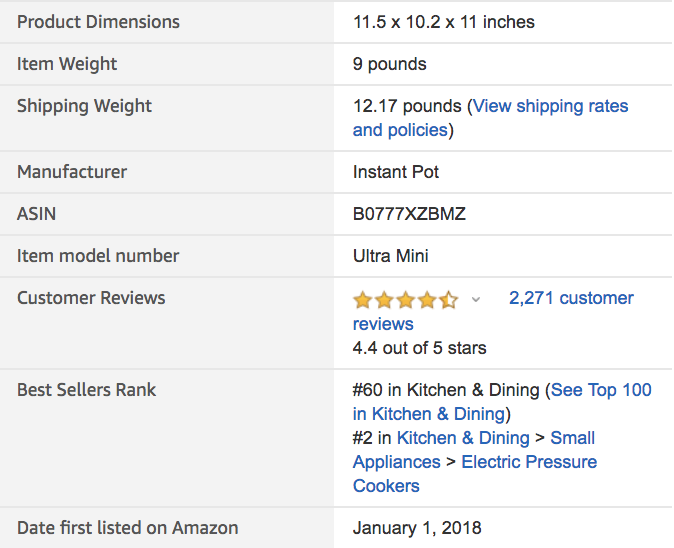Click the Customer Reviews row label

pos(91,298)
